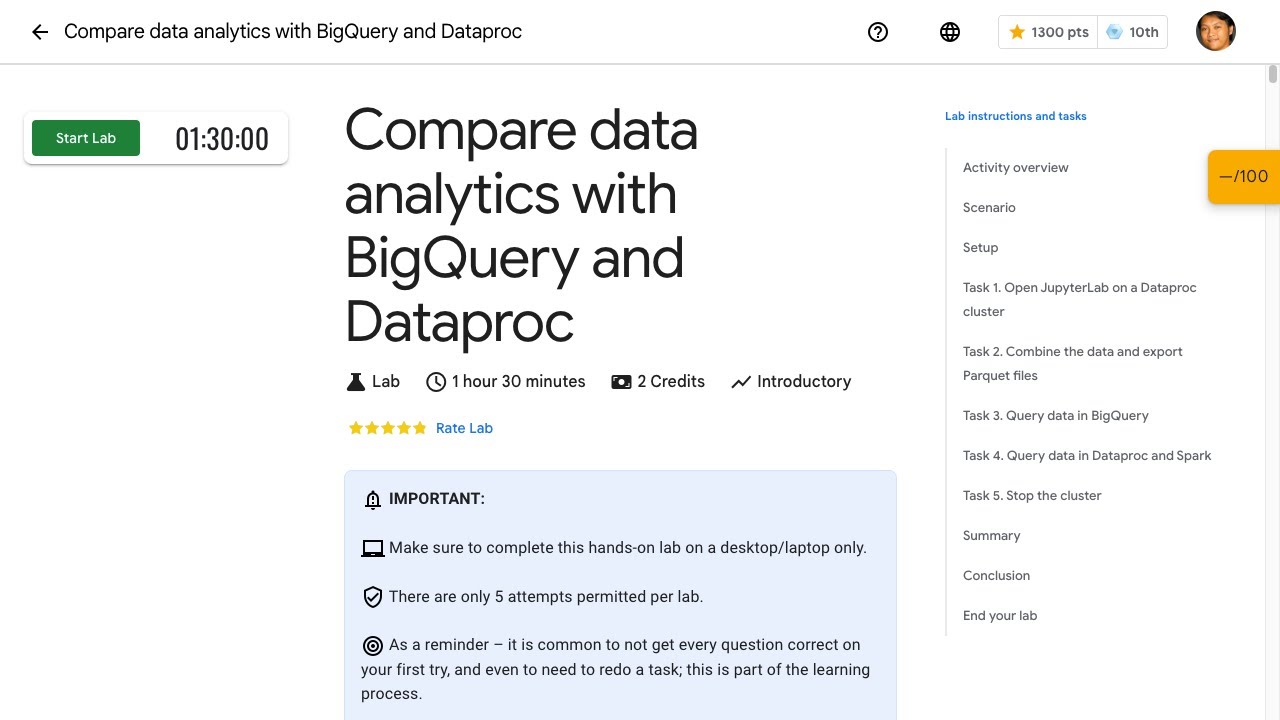Click the '1 hour 30 minutes' text

[518, 381]
